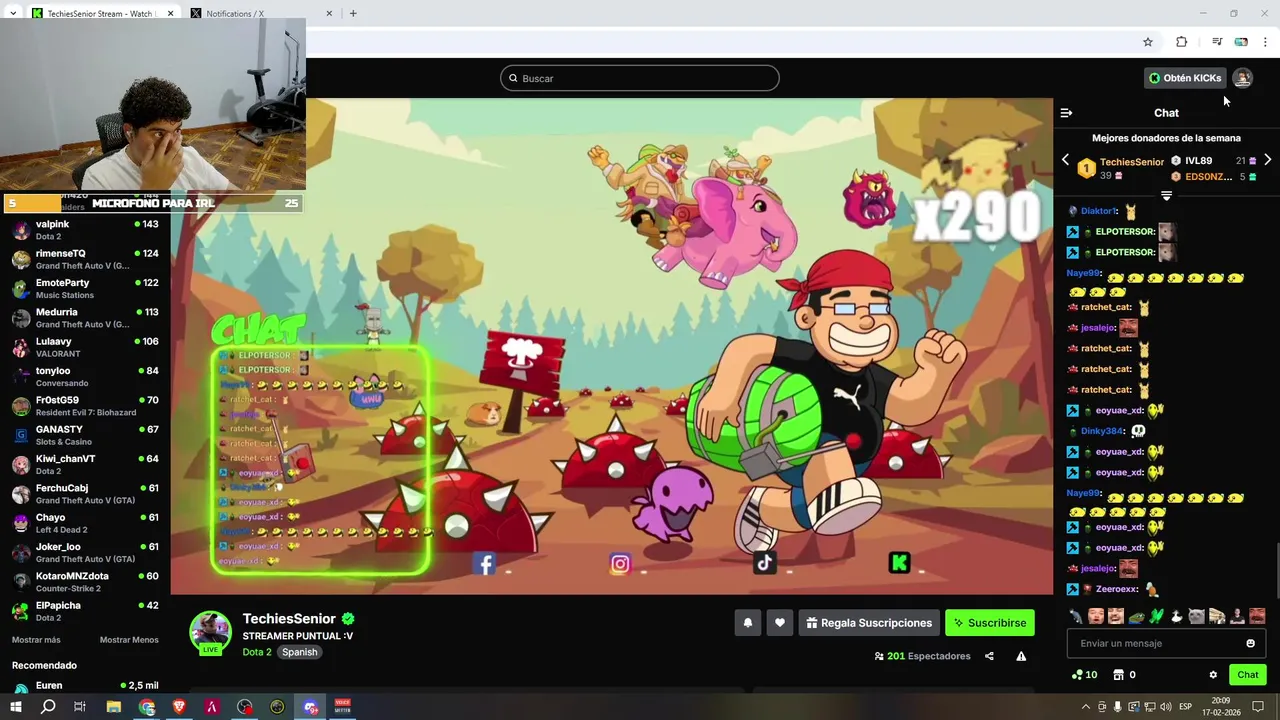Open KotaroMNZdota channel in sidebar
The image size is (1280, 720).
tap(85, 582)
